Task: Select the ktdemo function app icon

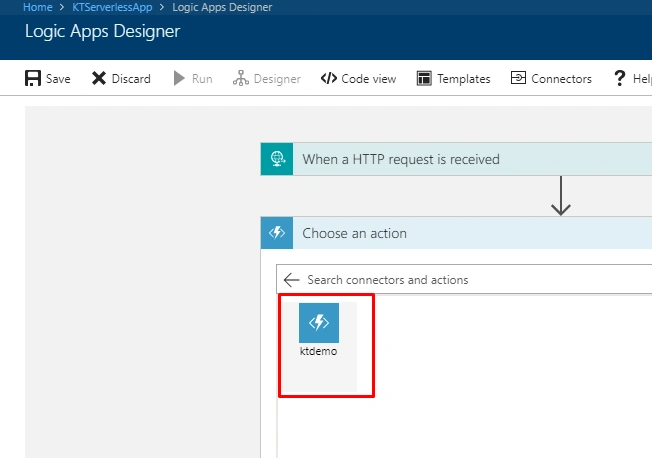Action: pyautogui.click(x=319, y=323)
